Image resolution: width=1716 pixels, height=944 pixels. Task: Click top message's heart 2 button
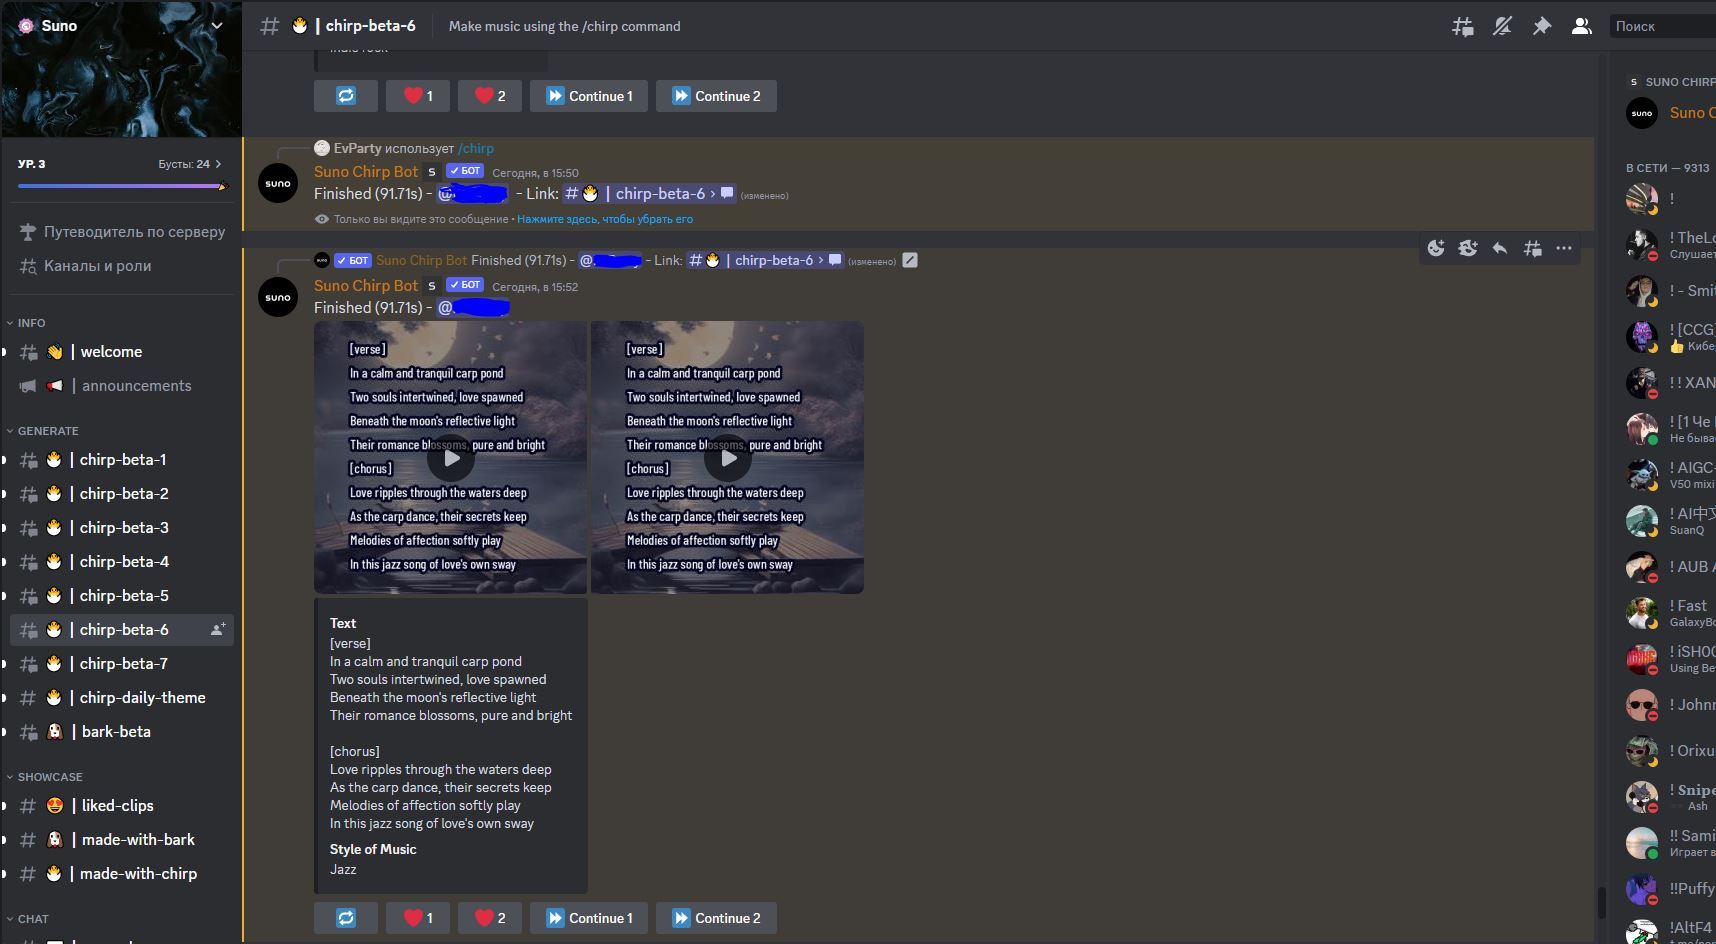pyautogui.click(x=490, y=96)
